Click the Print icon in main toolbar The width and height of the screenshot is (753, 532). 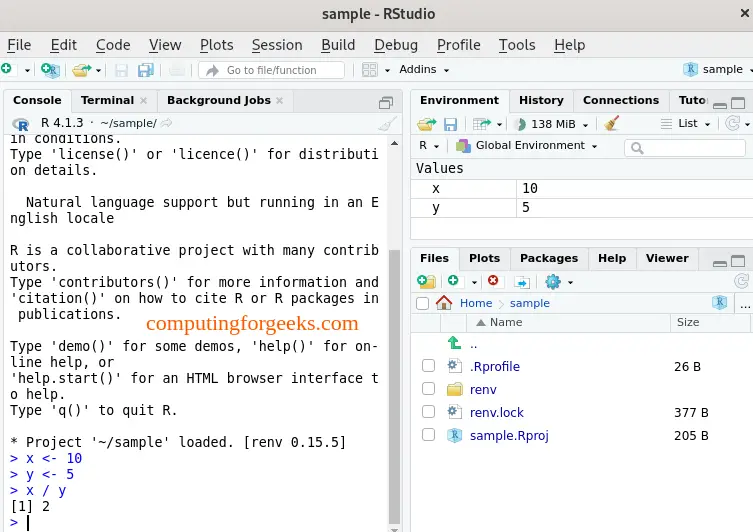[x=177, y=71]
